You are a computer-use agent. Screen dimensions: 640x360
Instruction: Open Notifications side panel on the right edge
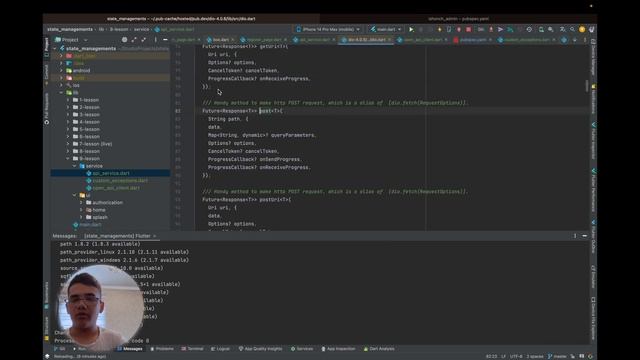(593, 99)
